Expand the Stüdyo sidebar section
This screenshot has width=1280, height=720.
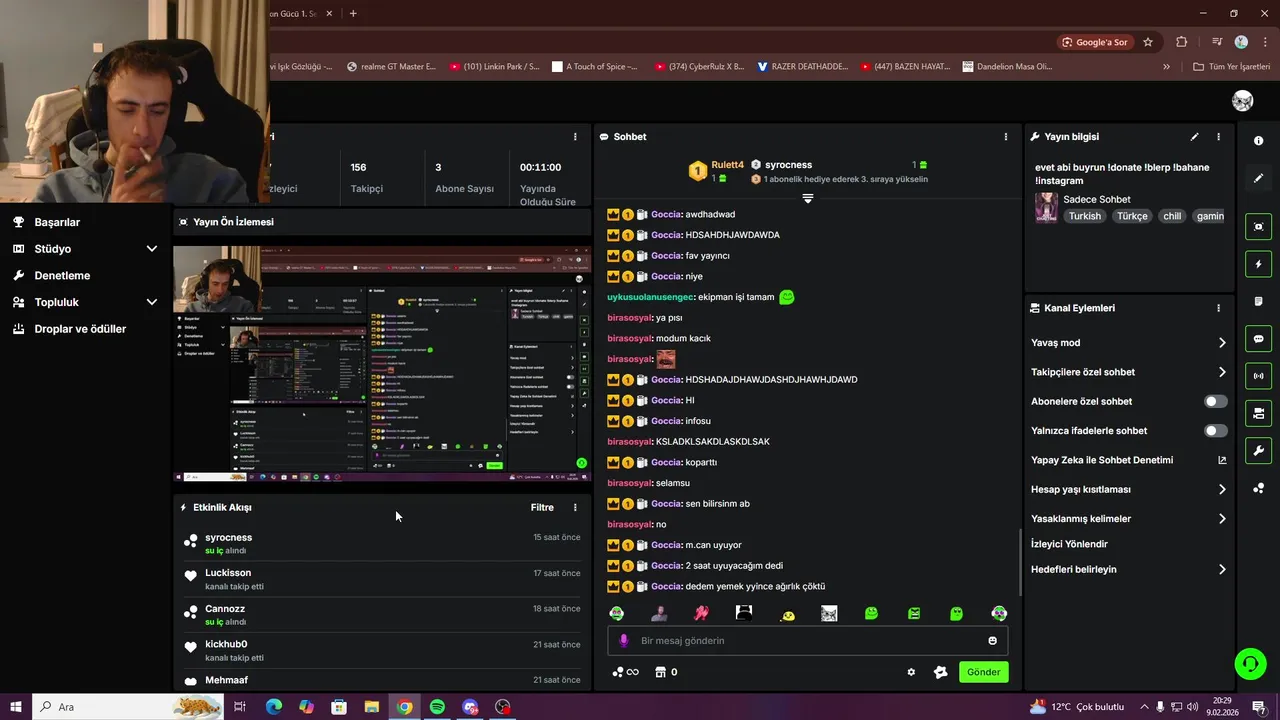click(152, 249)
